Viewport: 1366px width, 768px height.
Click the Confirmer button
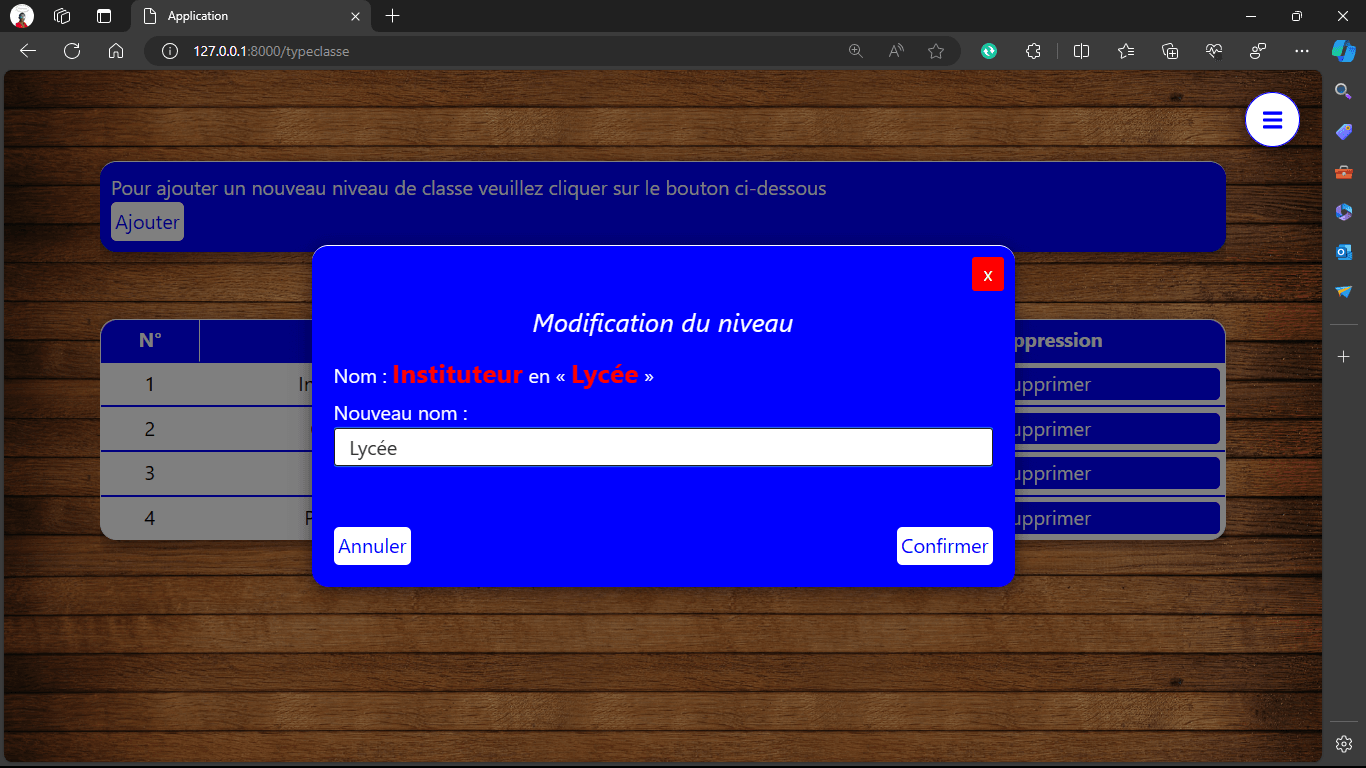945,546
